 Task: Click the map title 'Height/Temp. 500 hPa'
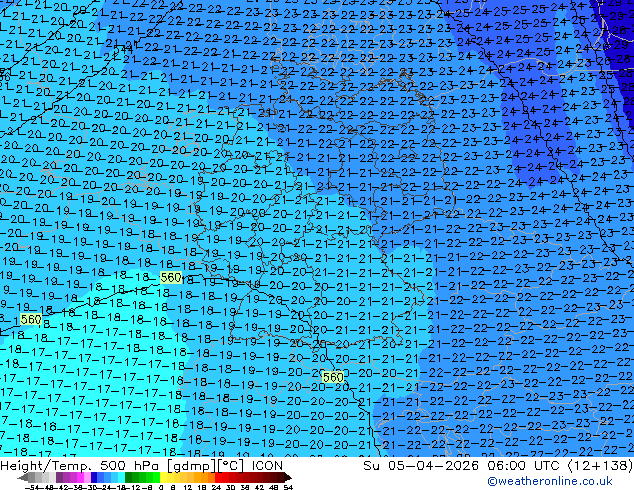[81, 465]
